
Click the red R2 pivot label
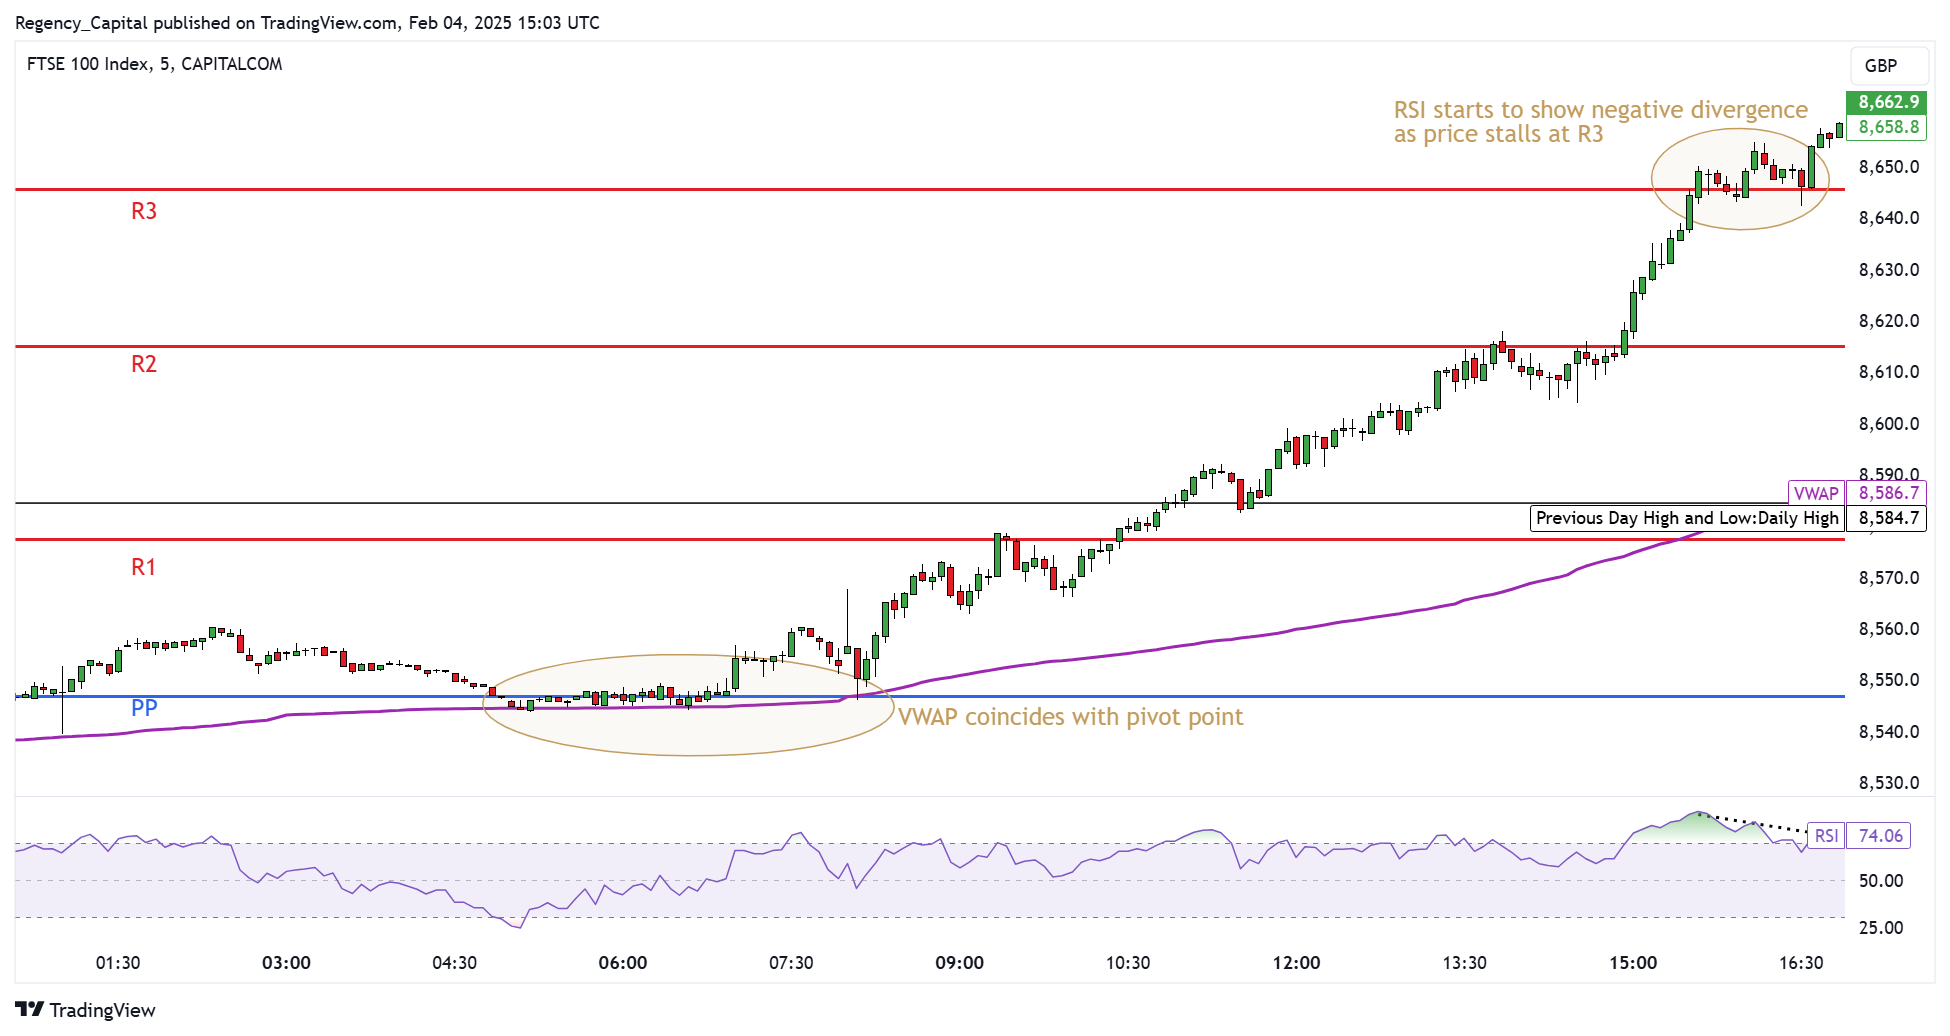click(x=144, y=364)
